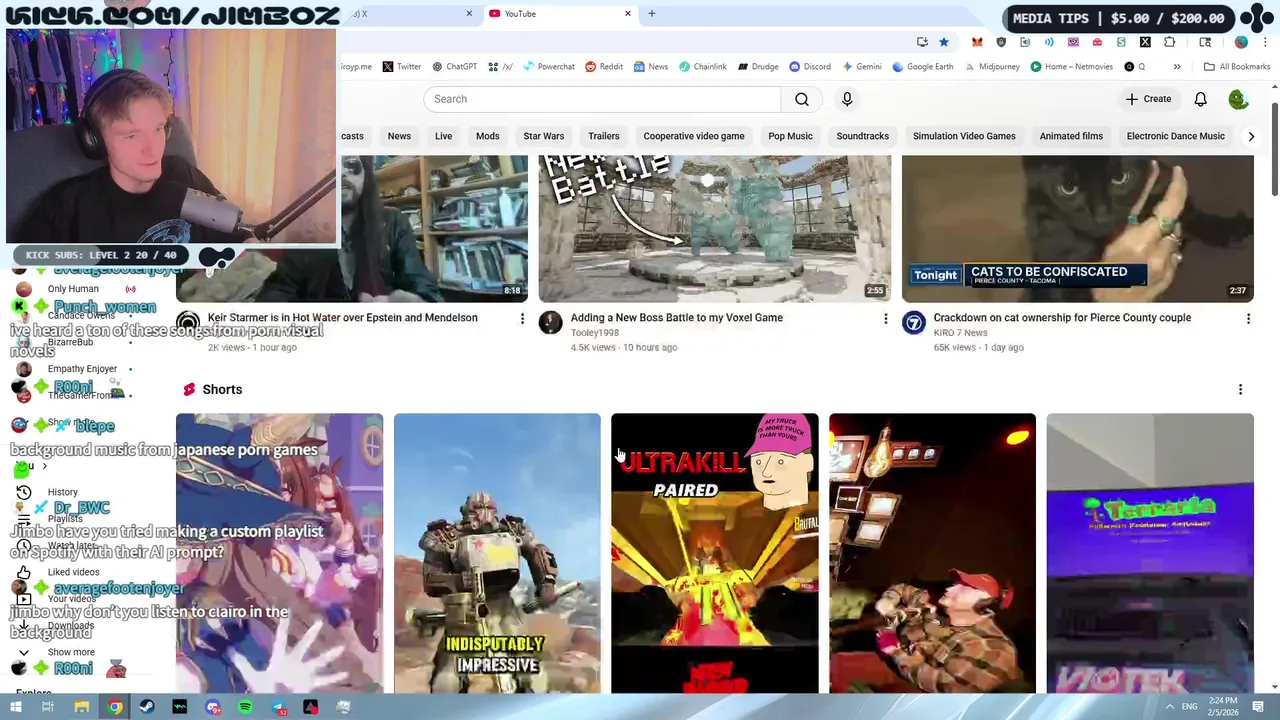Open options for cat ownership video
The width and height of the screenshot is (1280, 720).
coord(1248,319)
